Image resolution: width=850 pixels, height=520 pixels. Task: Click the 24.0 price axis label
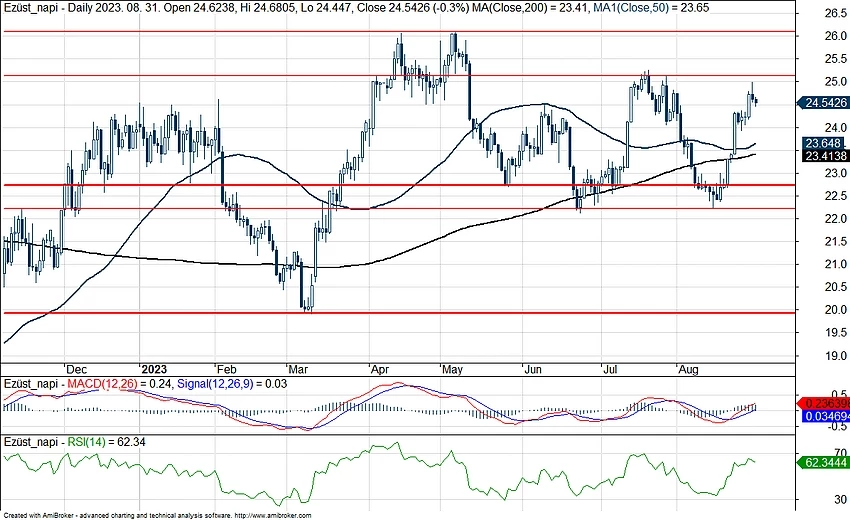(835, 127)
